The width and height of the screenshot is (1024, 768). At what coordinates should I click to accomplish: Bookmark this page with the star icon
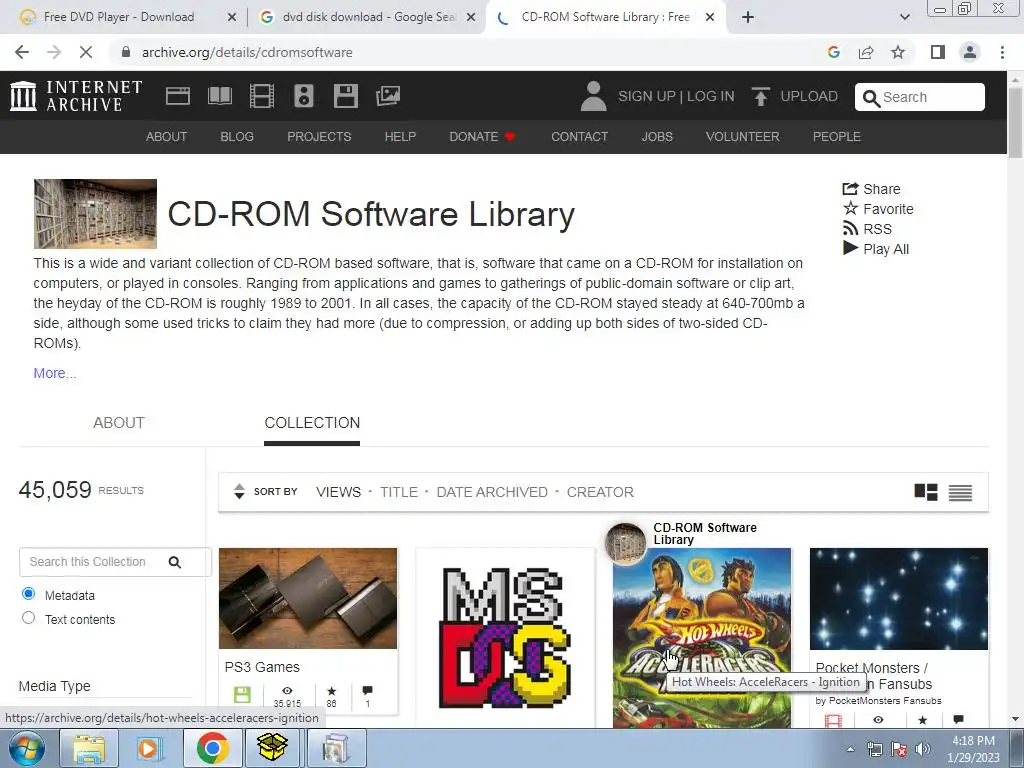(898, 52)
